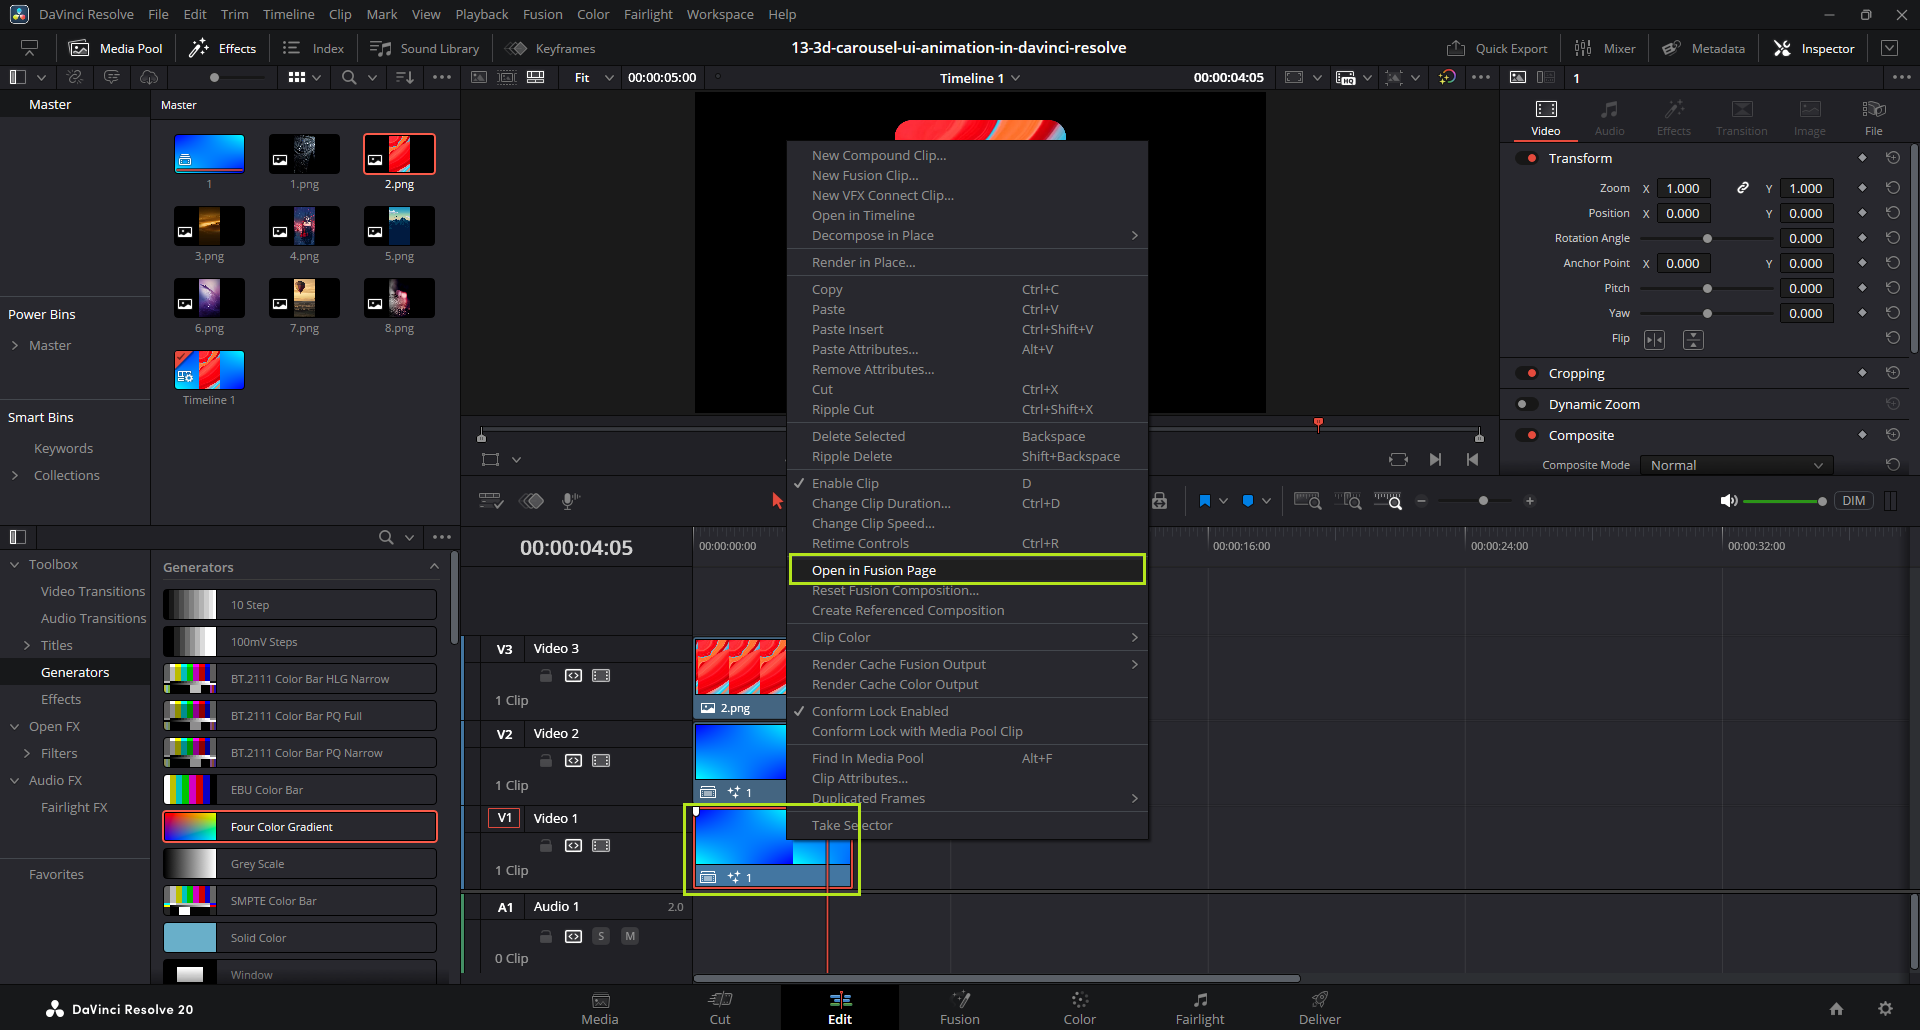
Task: Mute the Audio 1 track
Action: pos(630,936)
